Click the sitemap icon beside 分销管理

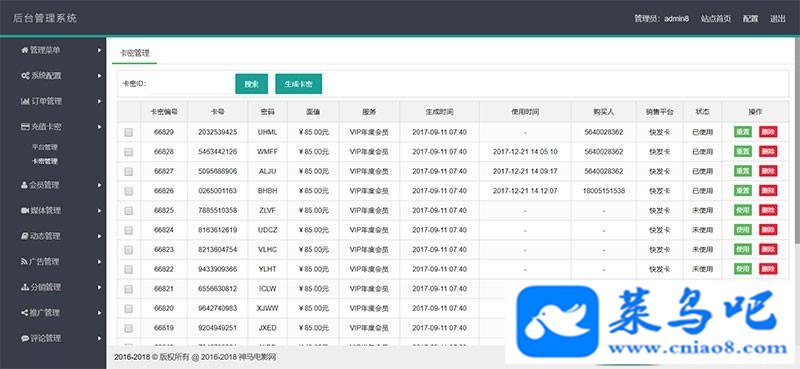pyautogui.click(x=25, y=287)
